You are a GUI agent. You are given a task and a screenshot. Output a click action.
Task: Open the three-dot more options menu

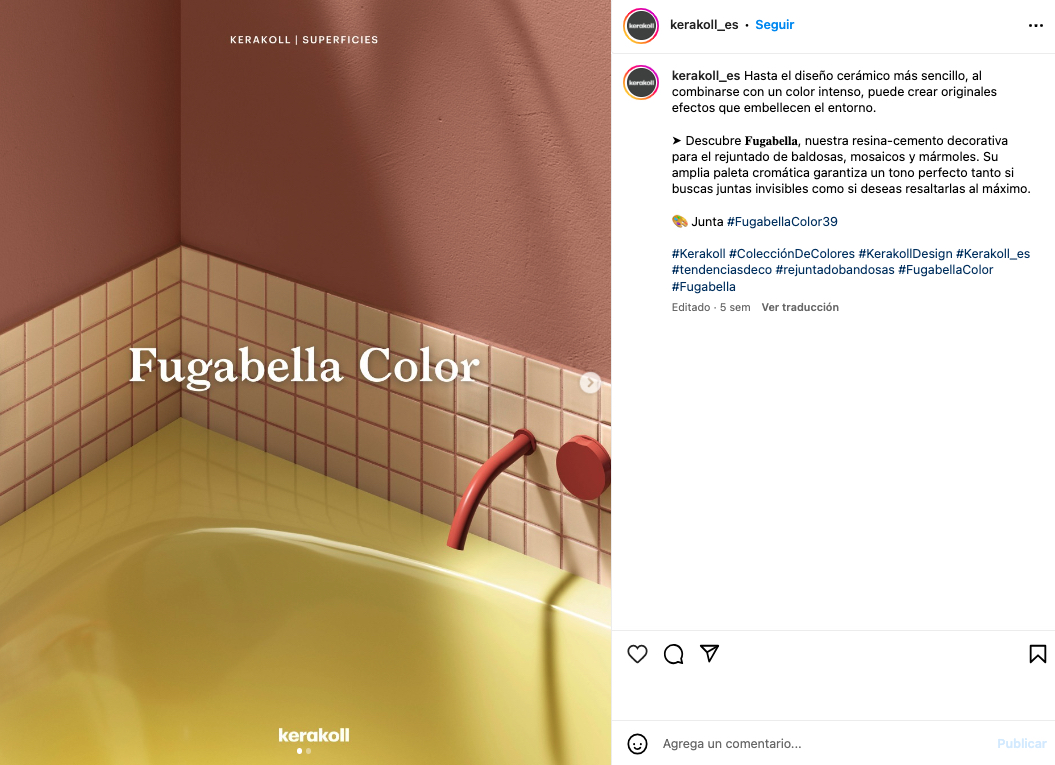1035,26
